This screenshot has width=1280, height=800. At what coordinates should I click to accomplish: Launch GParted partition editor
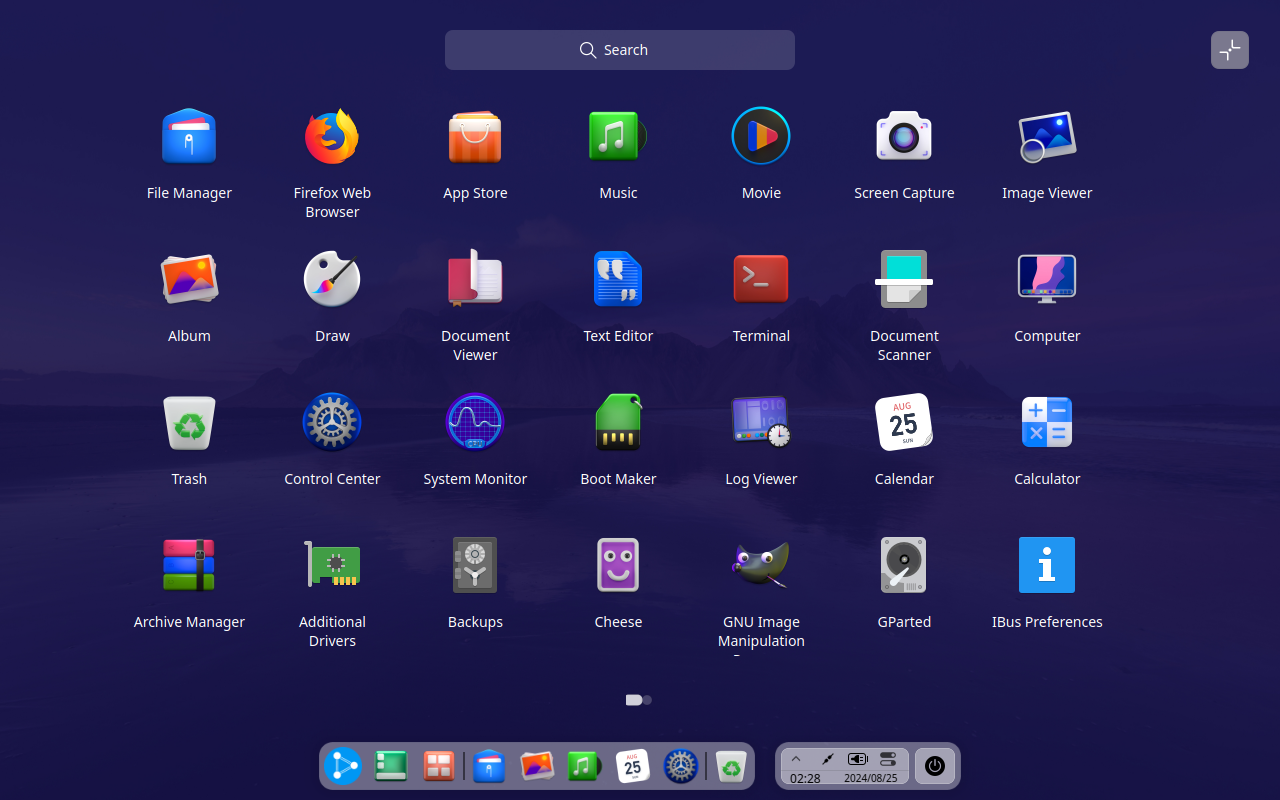coord(904,565)
